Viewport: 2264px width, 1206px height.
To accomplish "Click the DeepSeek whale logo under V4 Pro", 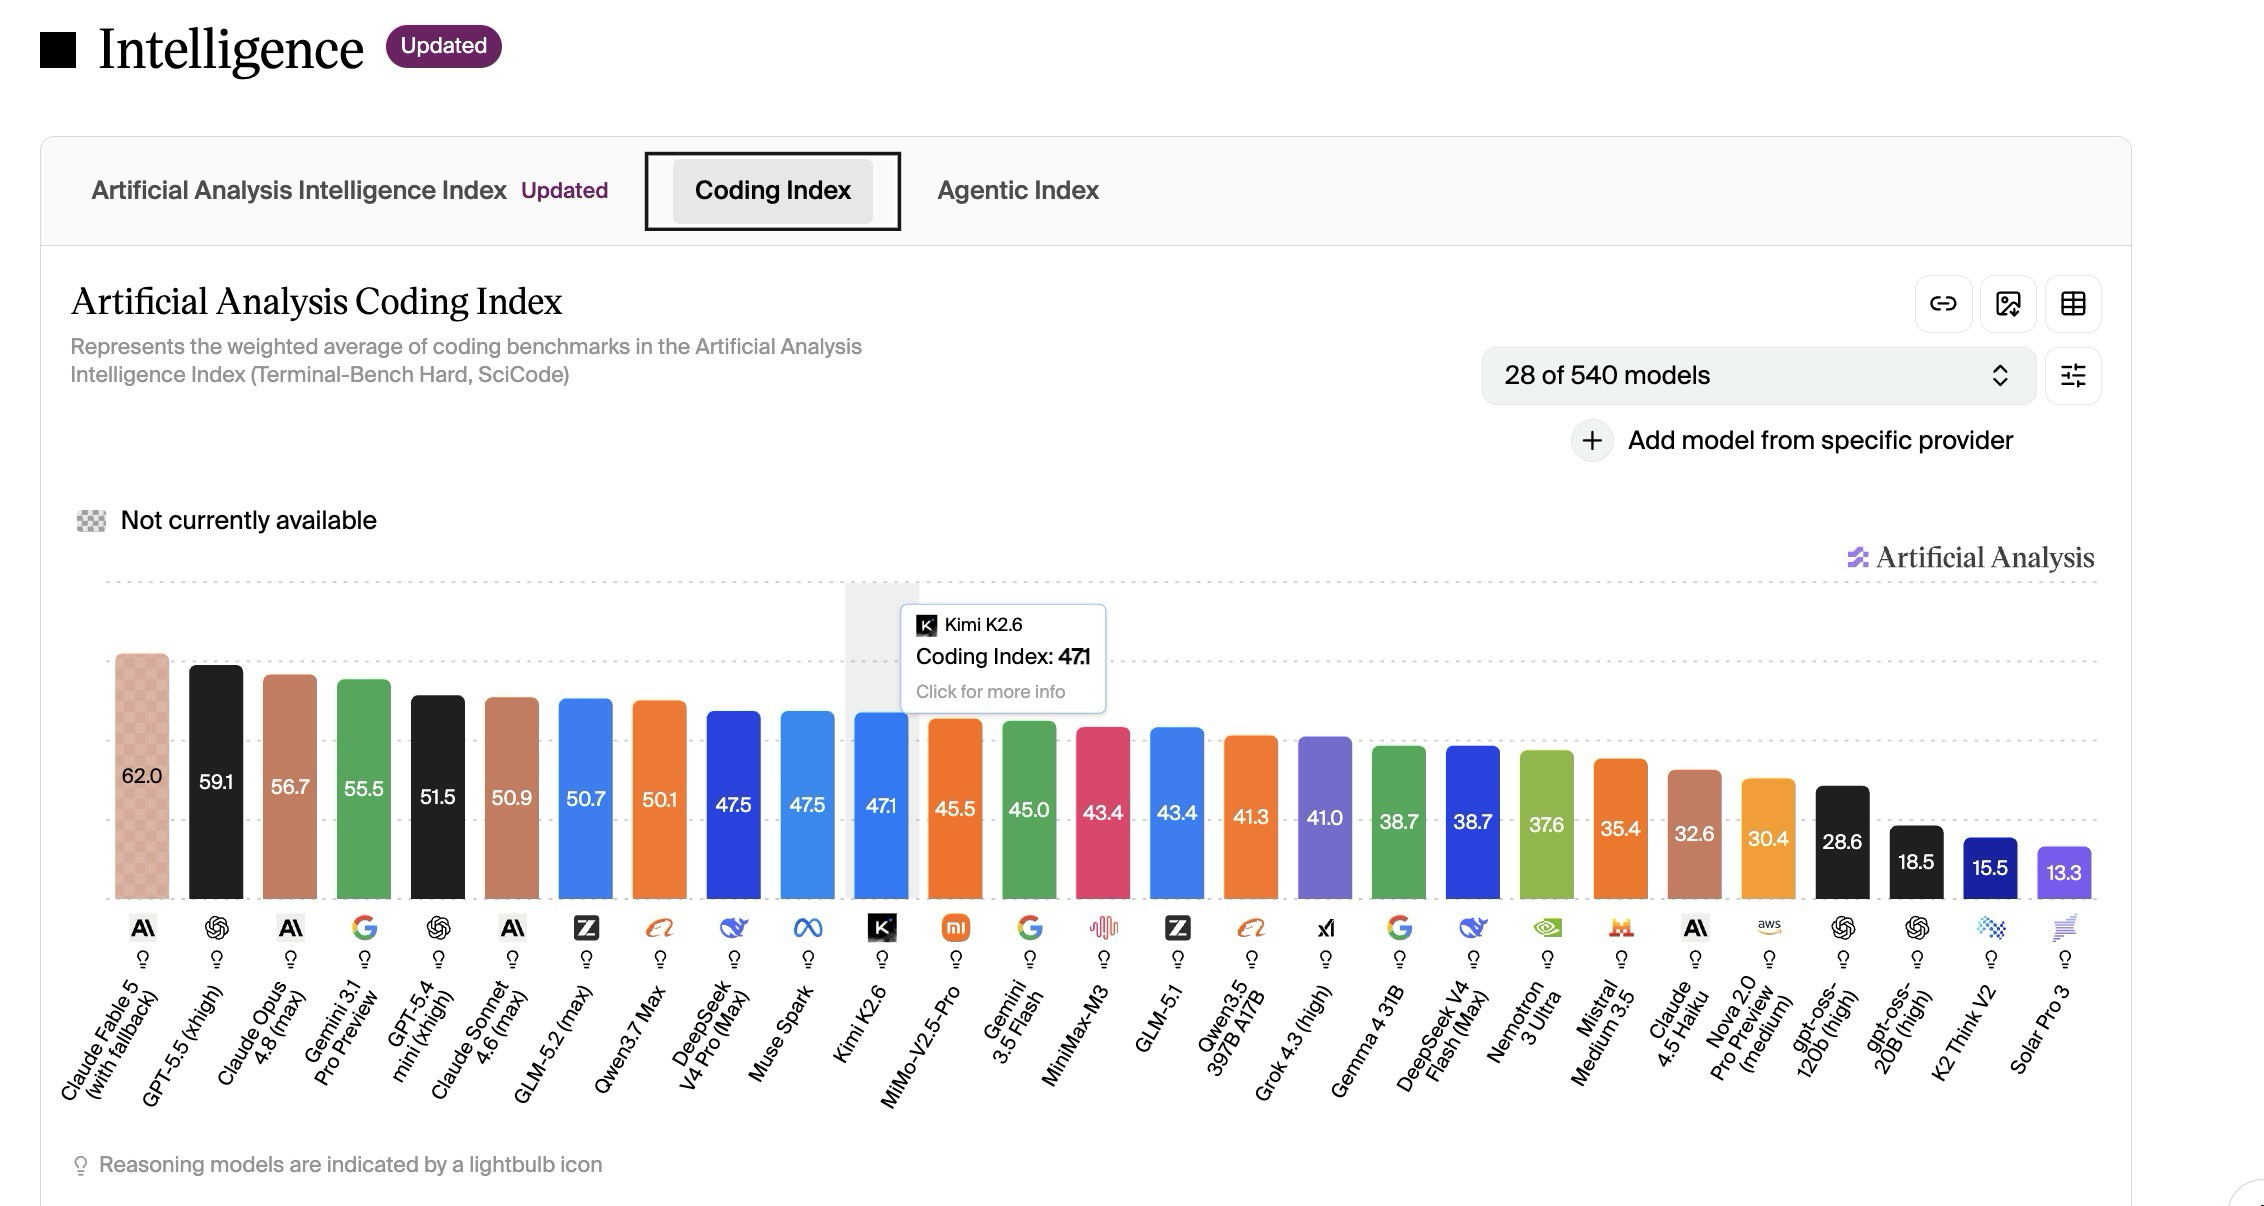I will [734, 928].
